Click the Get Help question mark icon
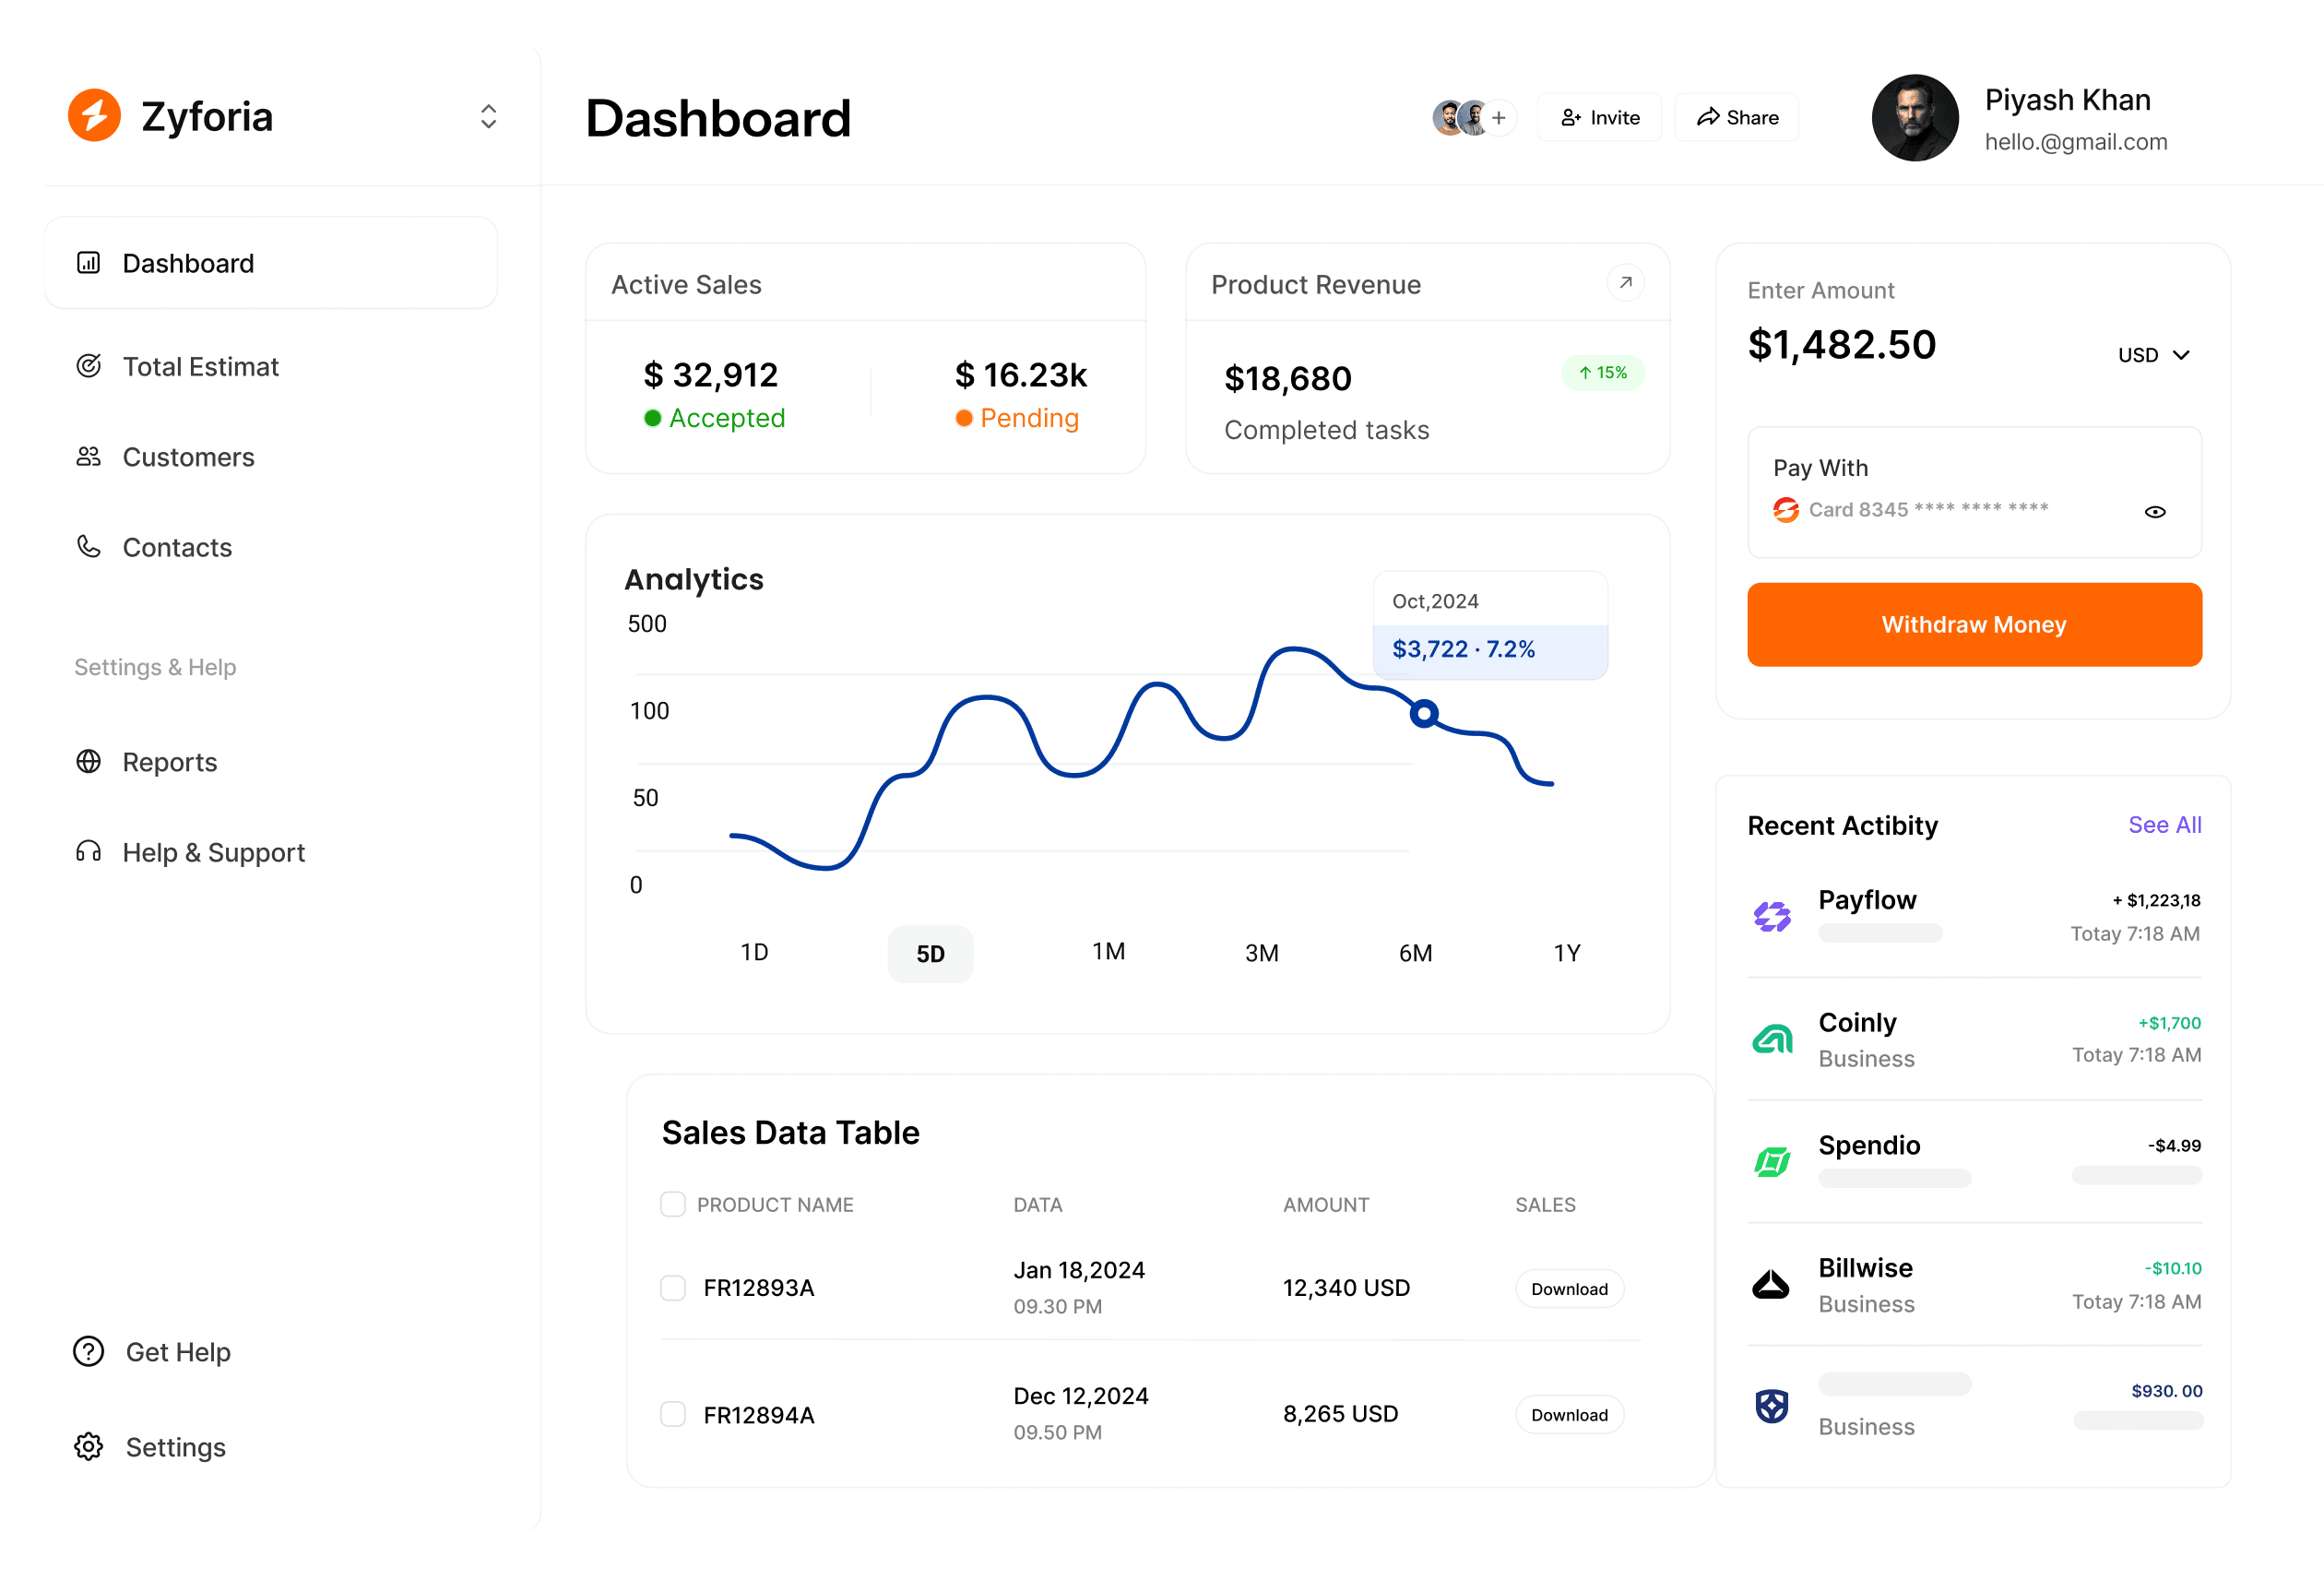The height and width of the screenshot is (1592, 2324). (x=88, y=1351)
